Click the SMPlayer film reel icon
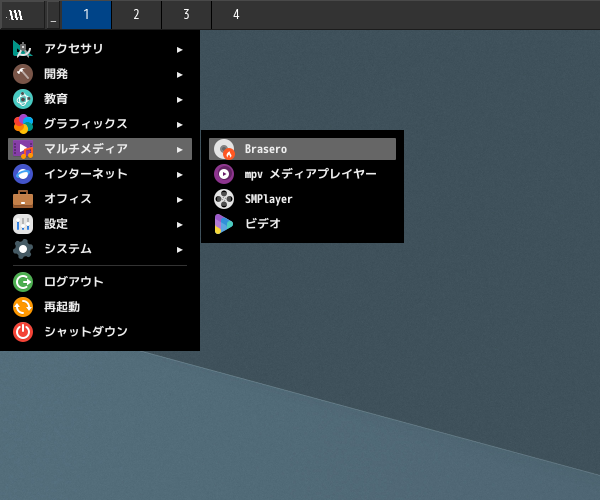The height and width of the screenshot is (500, 600). pyautogui.click(x=224, y=199)
